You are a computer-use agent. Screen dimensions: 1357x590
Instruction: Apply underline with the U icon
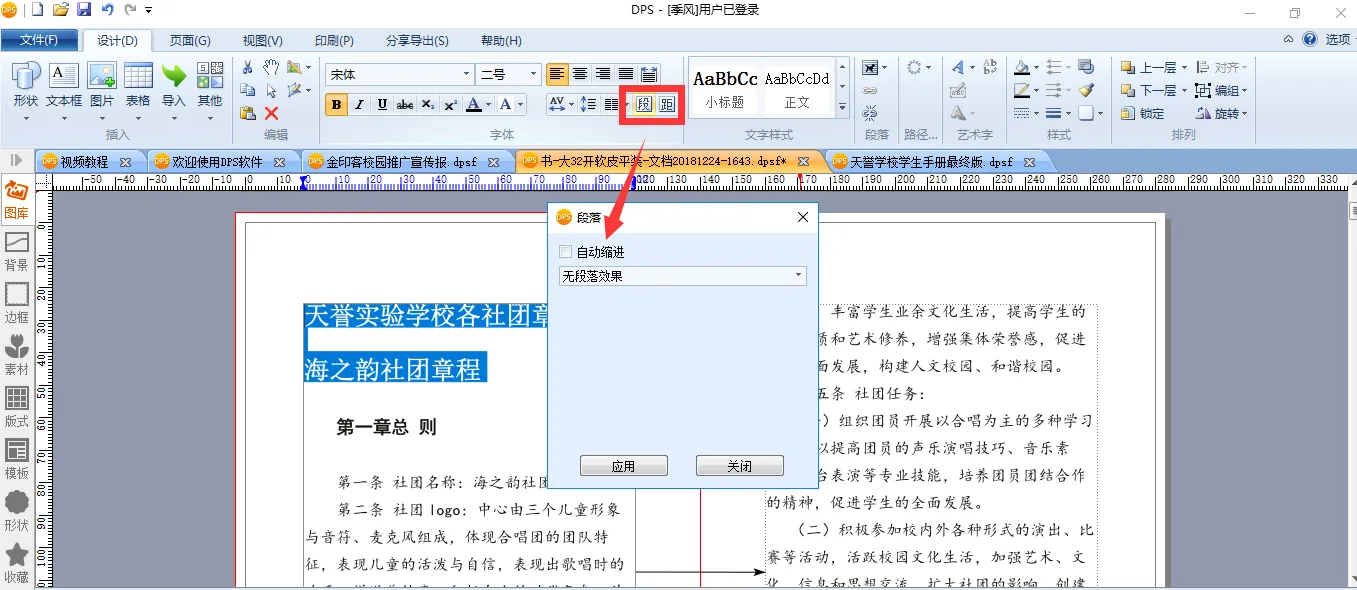click(382, 105)
